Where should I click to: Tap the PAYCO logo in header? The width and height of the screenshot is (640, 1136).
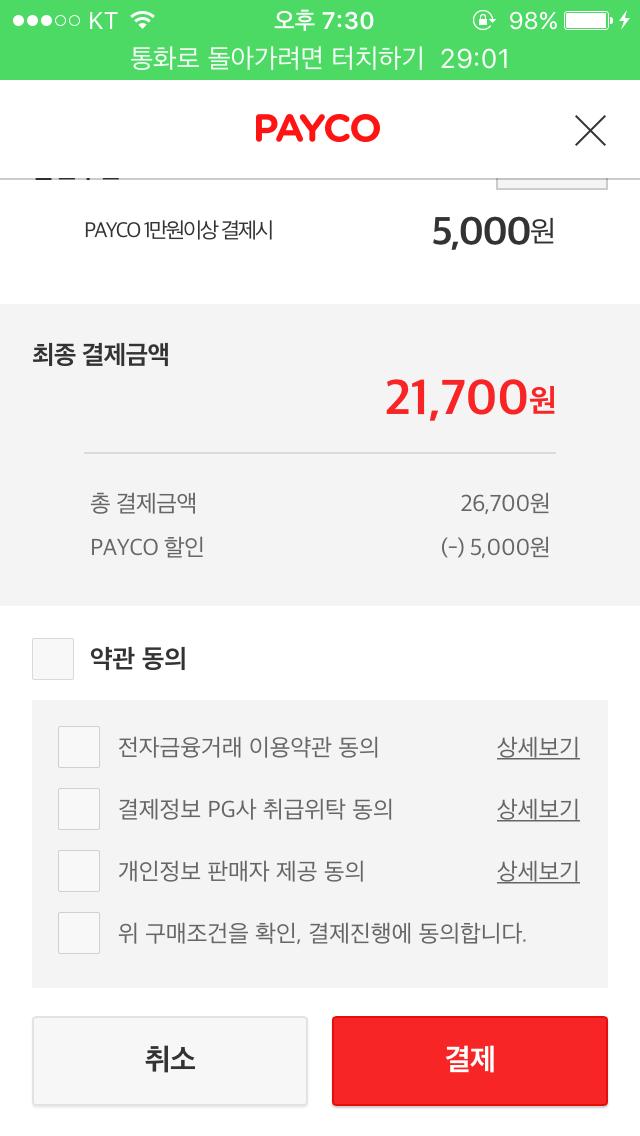318,129
